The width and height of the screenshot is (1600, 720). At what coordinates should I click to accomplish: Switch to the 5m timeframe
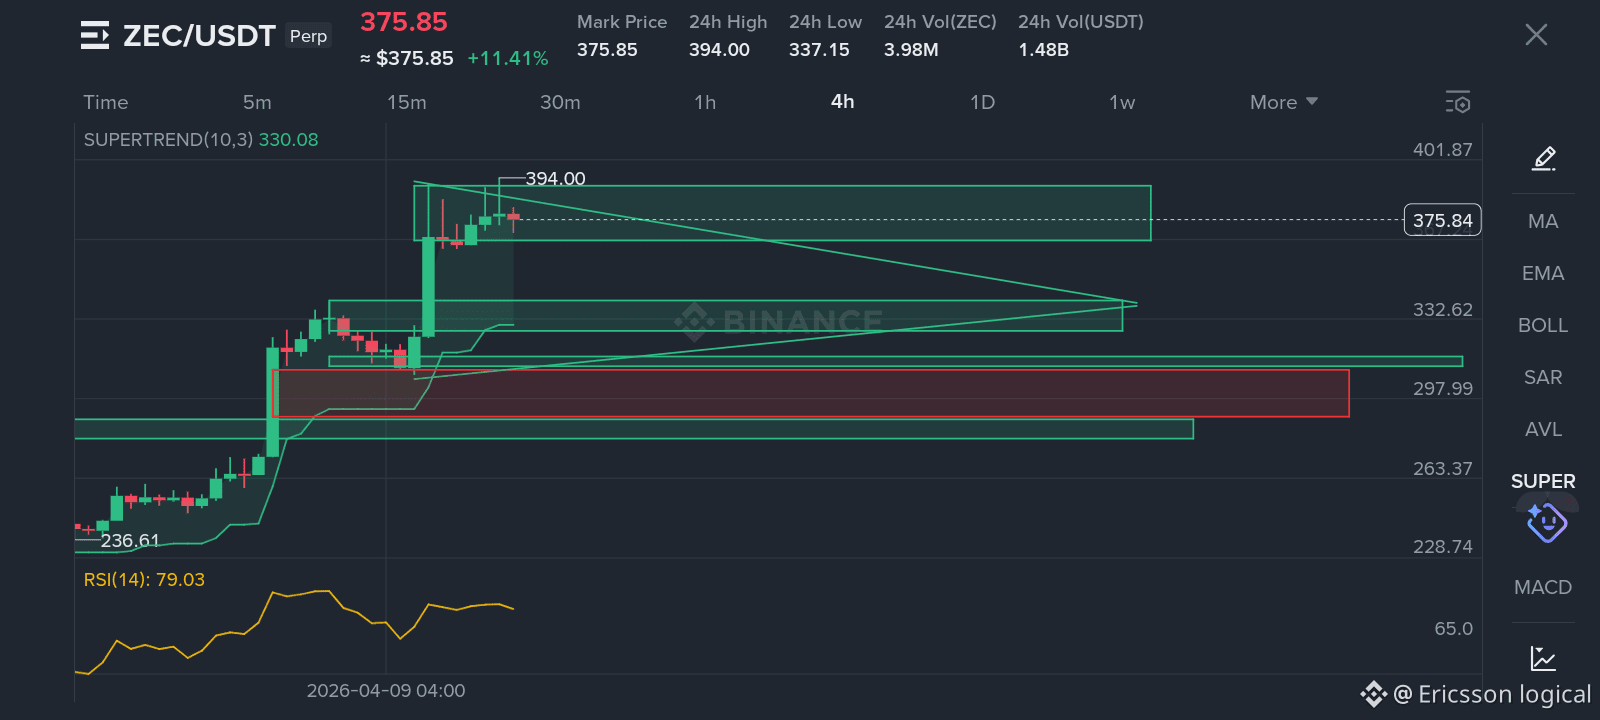point(257,102)
